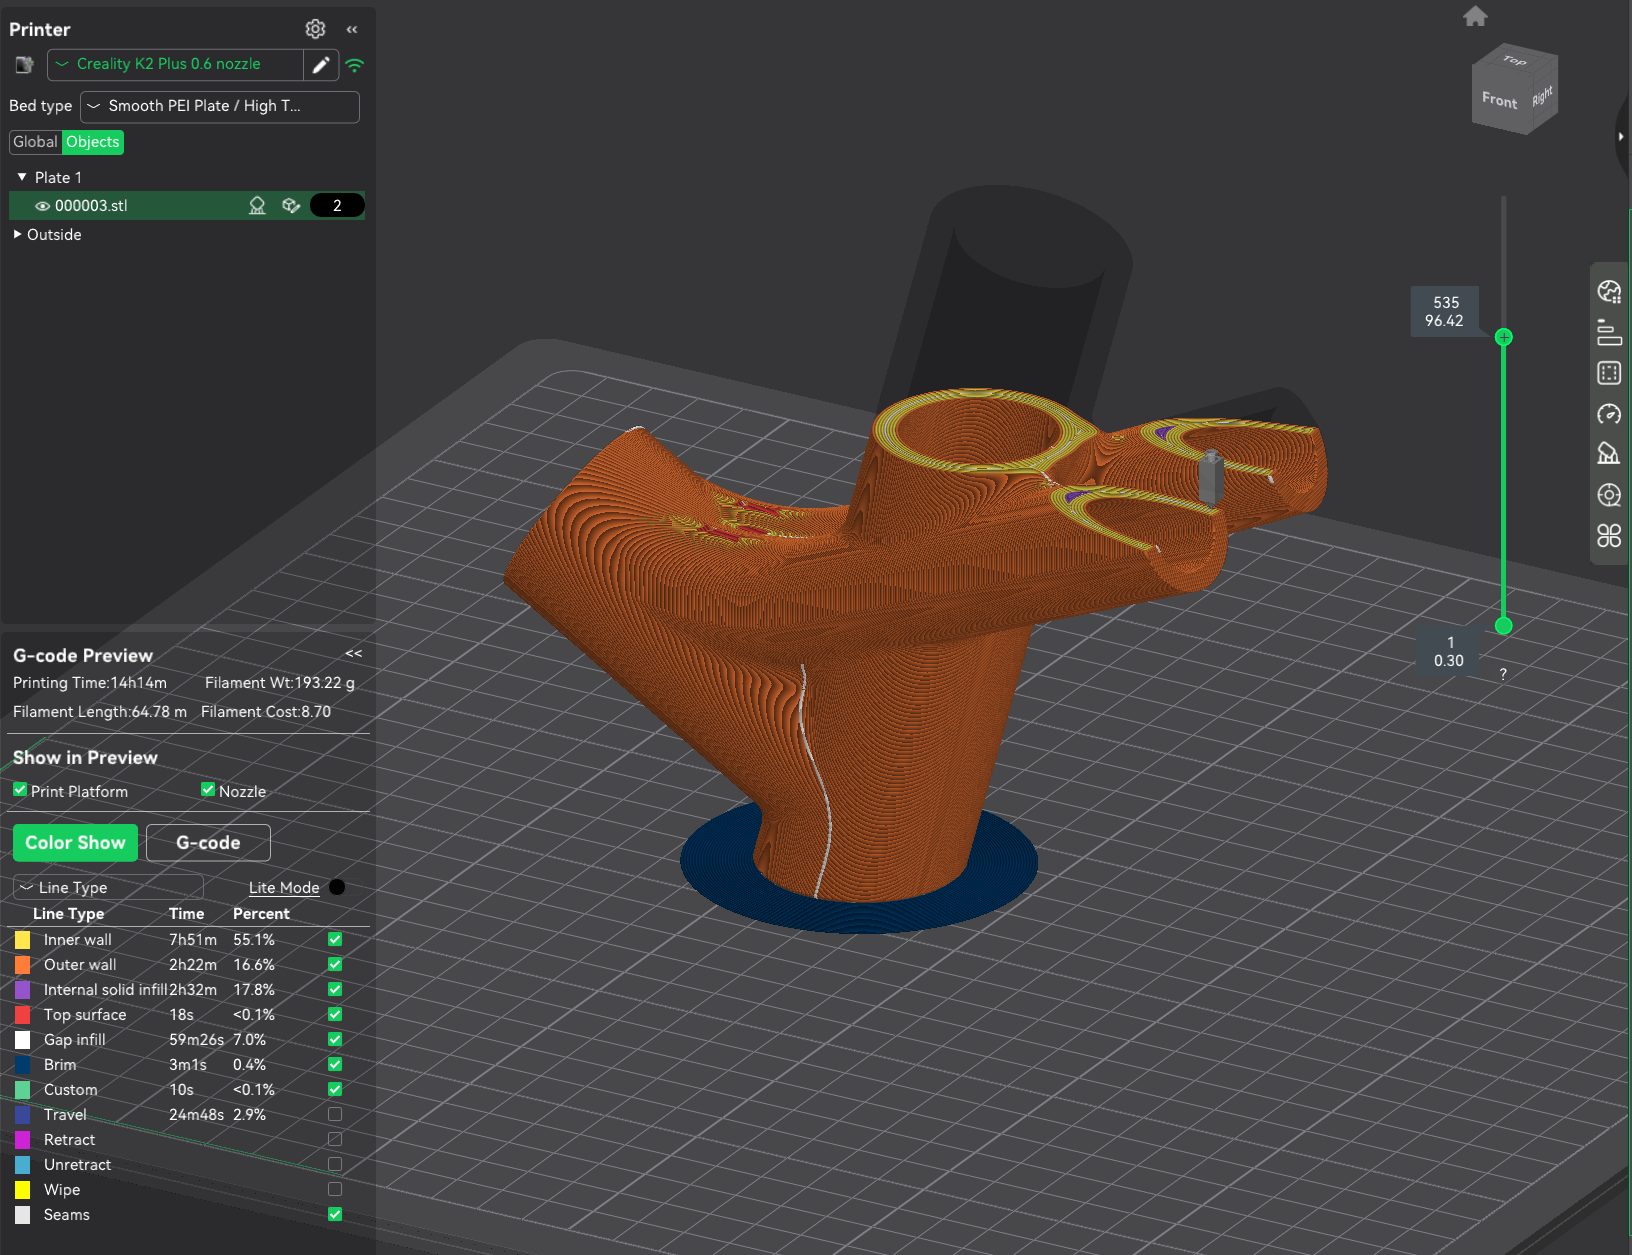Click the mesh edit icon on 000003.stl row
The height and width of the screenshot is (1255, 1632).
tap(291, 205)
